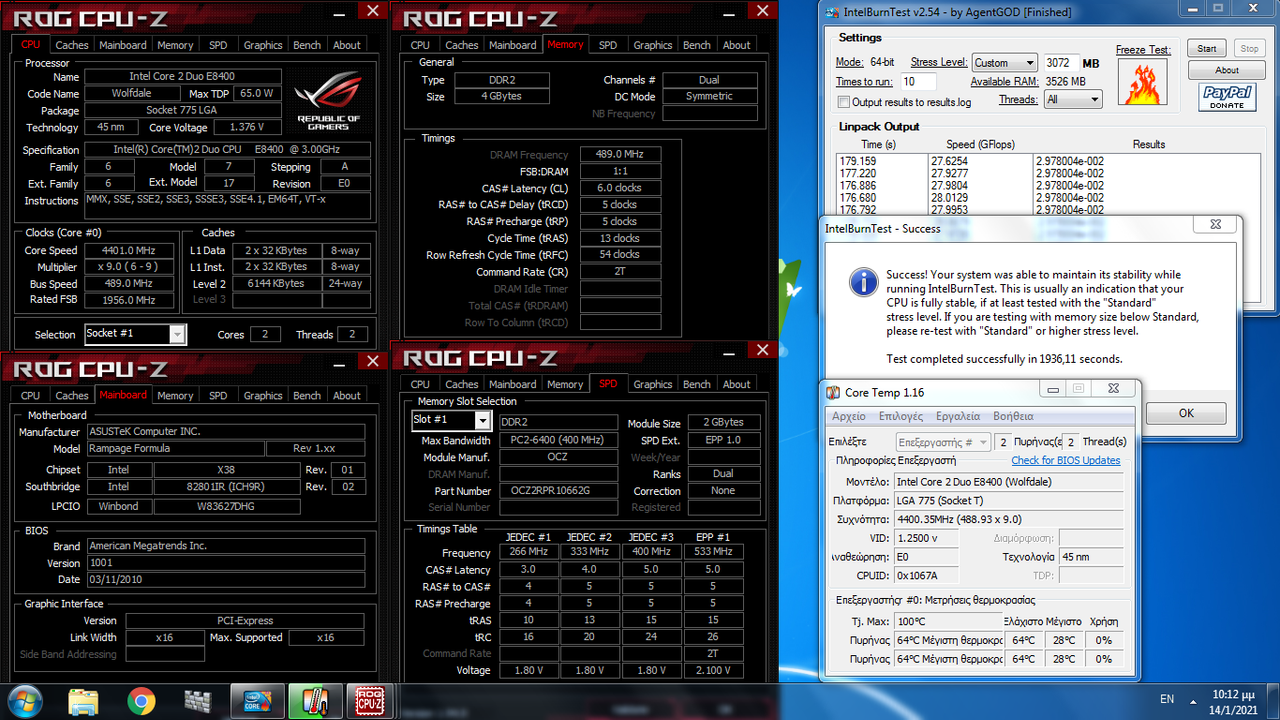1280x720 pixels.
Task: Open About tab in Memory window
Action: click(737, 45)
